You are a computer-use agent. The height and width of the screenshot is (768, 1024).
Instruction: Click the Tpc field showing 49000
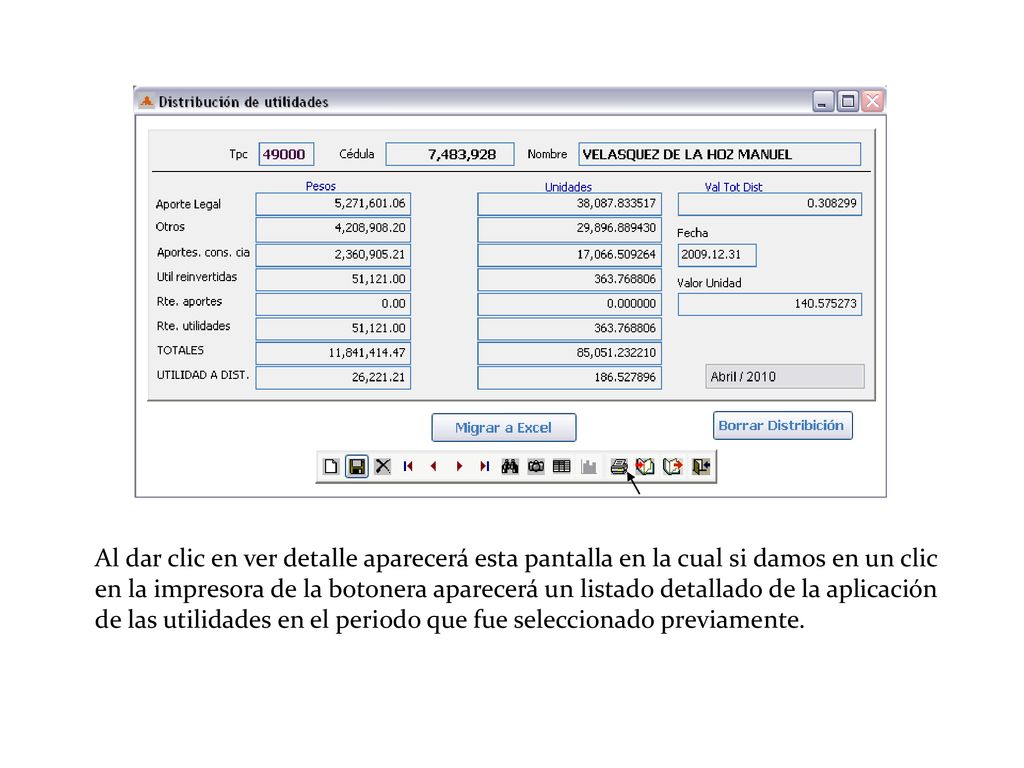[x=286, y=154]
